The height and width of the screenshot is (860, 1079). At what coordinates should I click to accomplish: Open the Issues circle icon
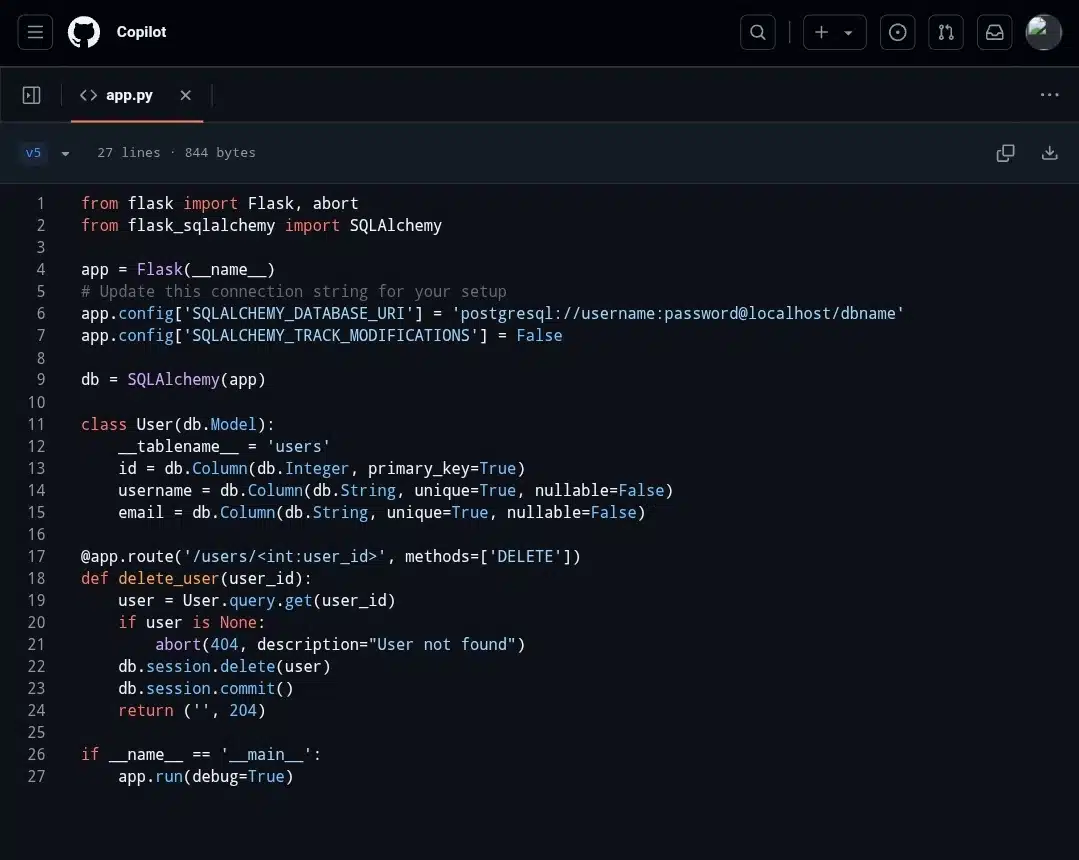point(897,32)
